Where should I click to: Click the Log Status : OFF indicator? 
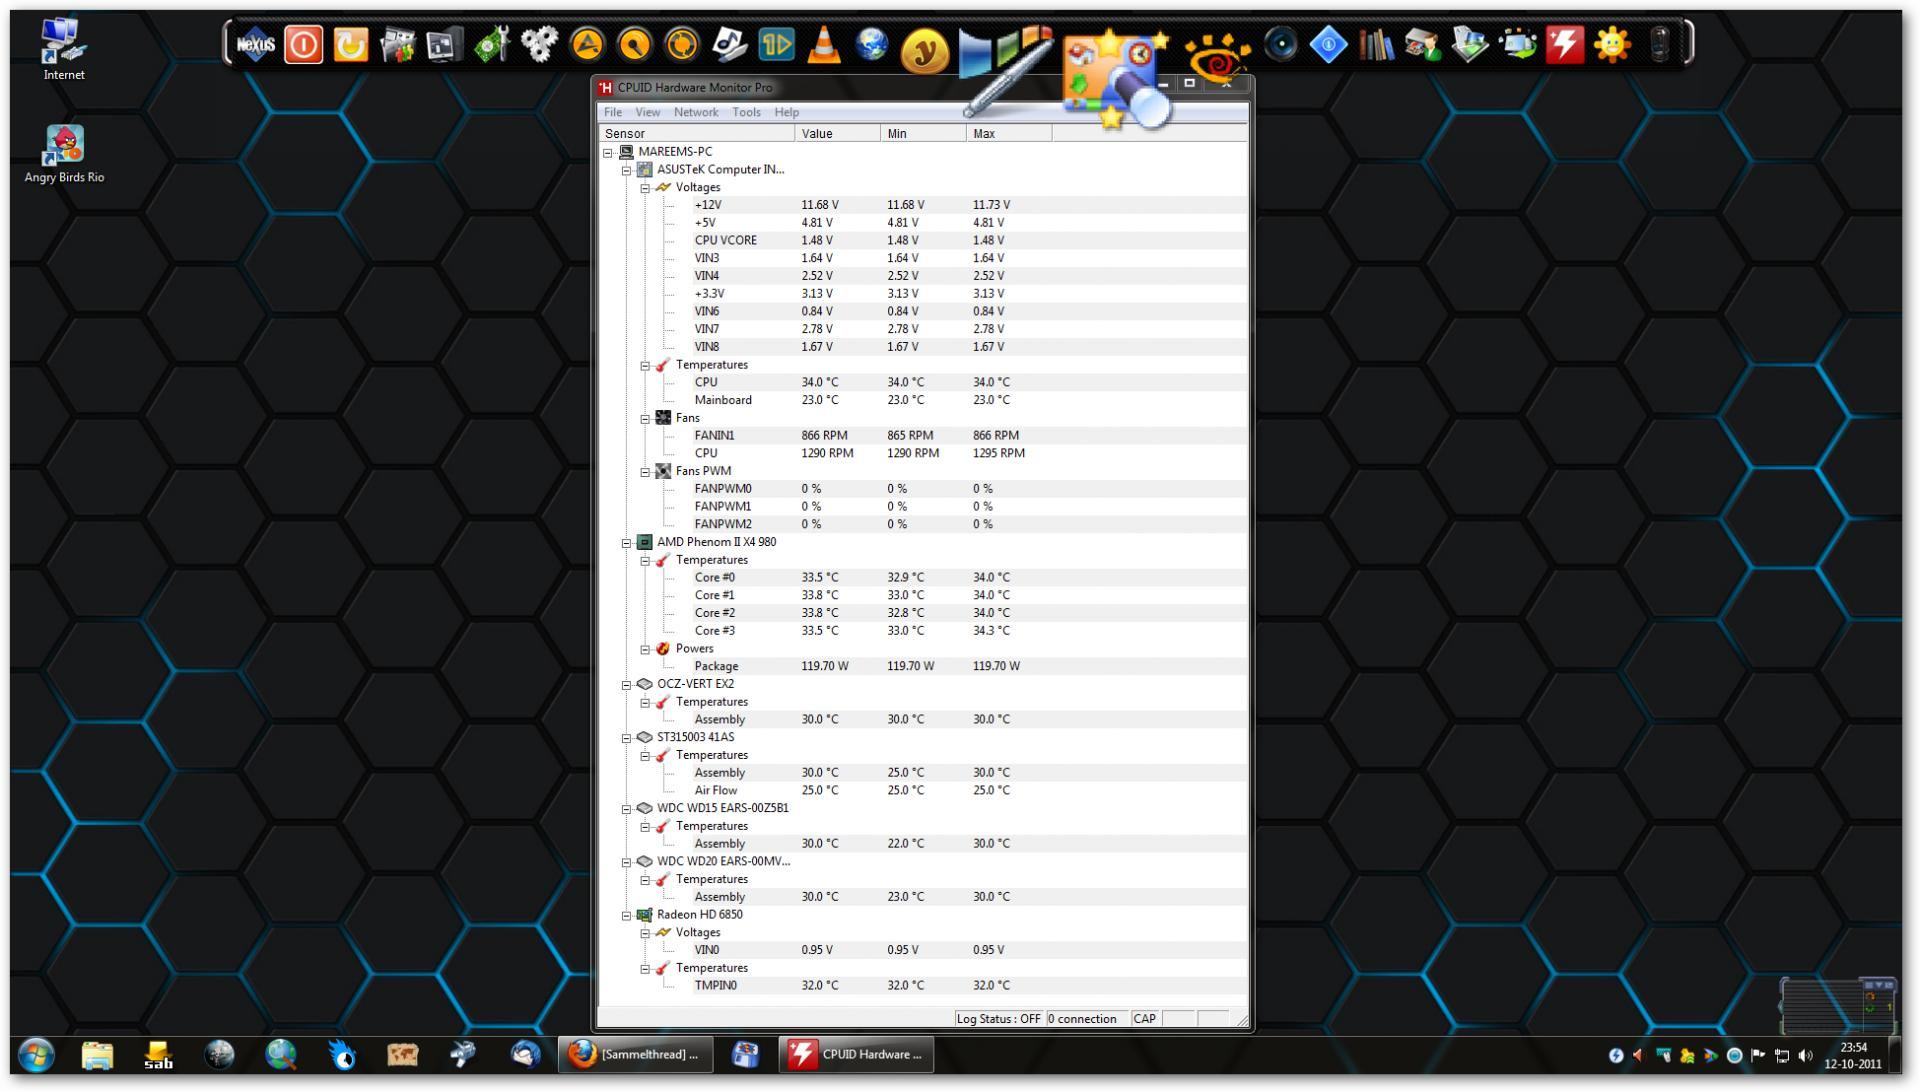click(998, 1019)
